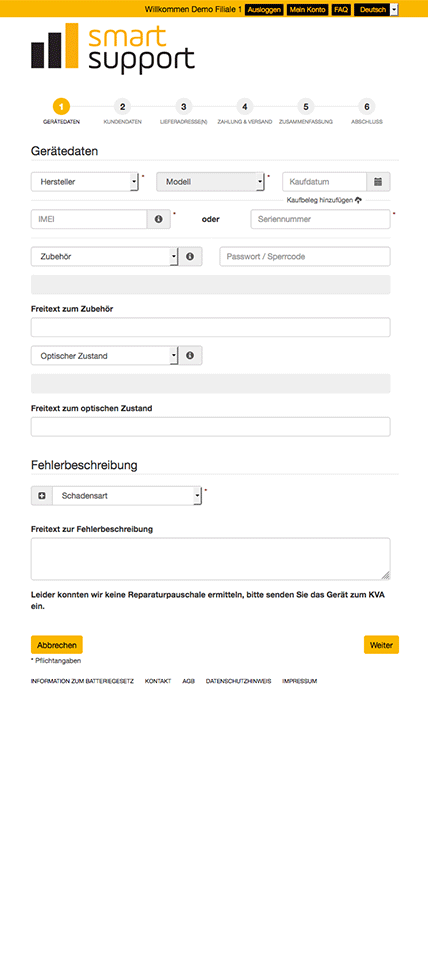
Task: Jump to step 4 Zahlung & Versand
Action: (244, 112)
